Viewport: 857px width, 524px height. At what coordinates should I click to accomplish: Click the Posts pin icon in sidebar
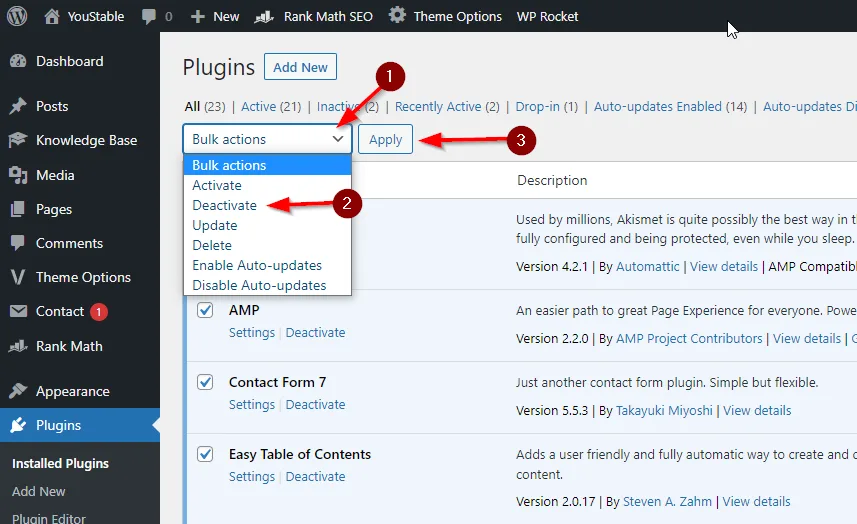[x=18, y=106]
